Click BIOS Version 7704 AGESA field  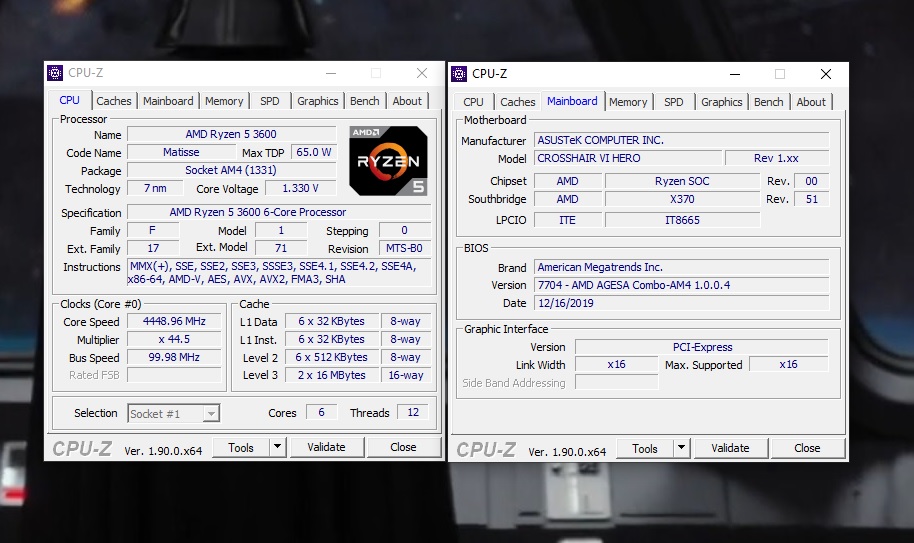tap(681, 285)
